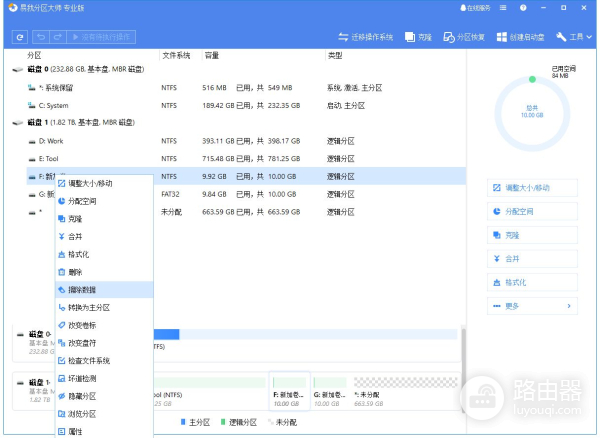600x438 pixels.
Task: Choose 调整大小/移动 in the context menu
Action: [x=104, y=184]
